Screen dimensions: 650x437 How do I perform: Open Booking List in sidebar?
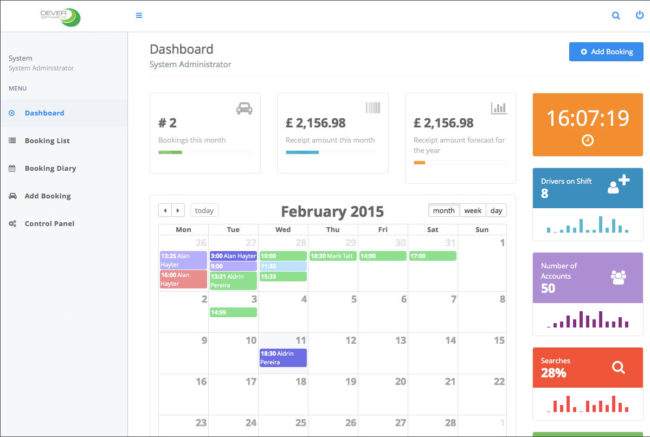point(47,141)
